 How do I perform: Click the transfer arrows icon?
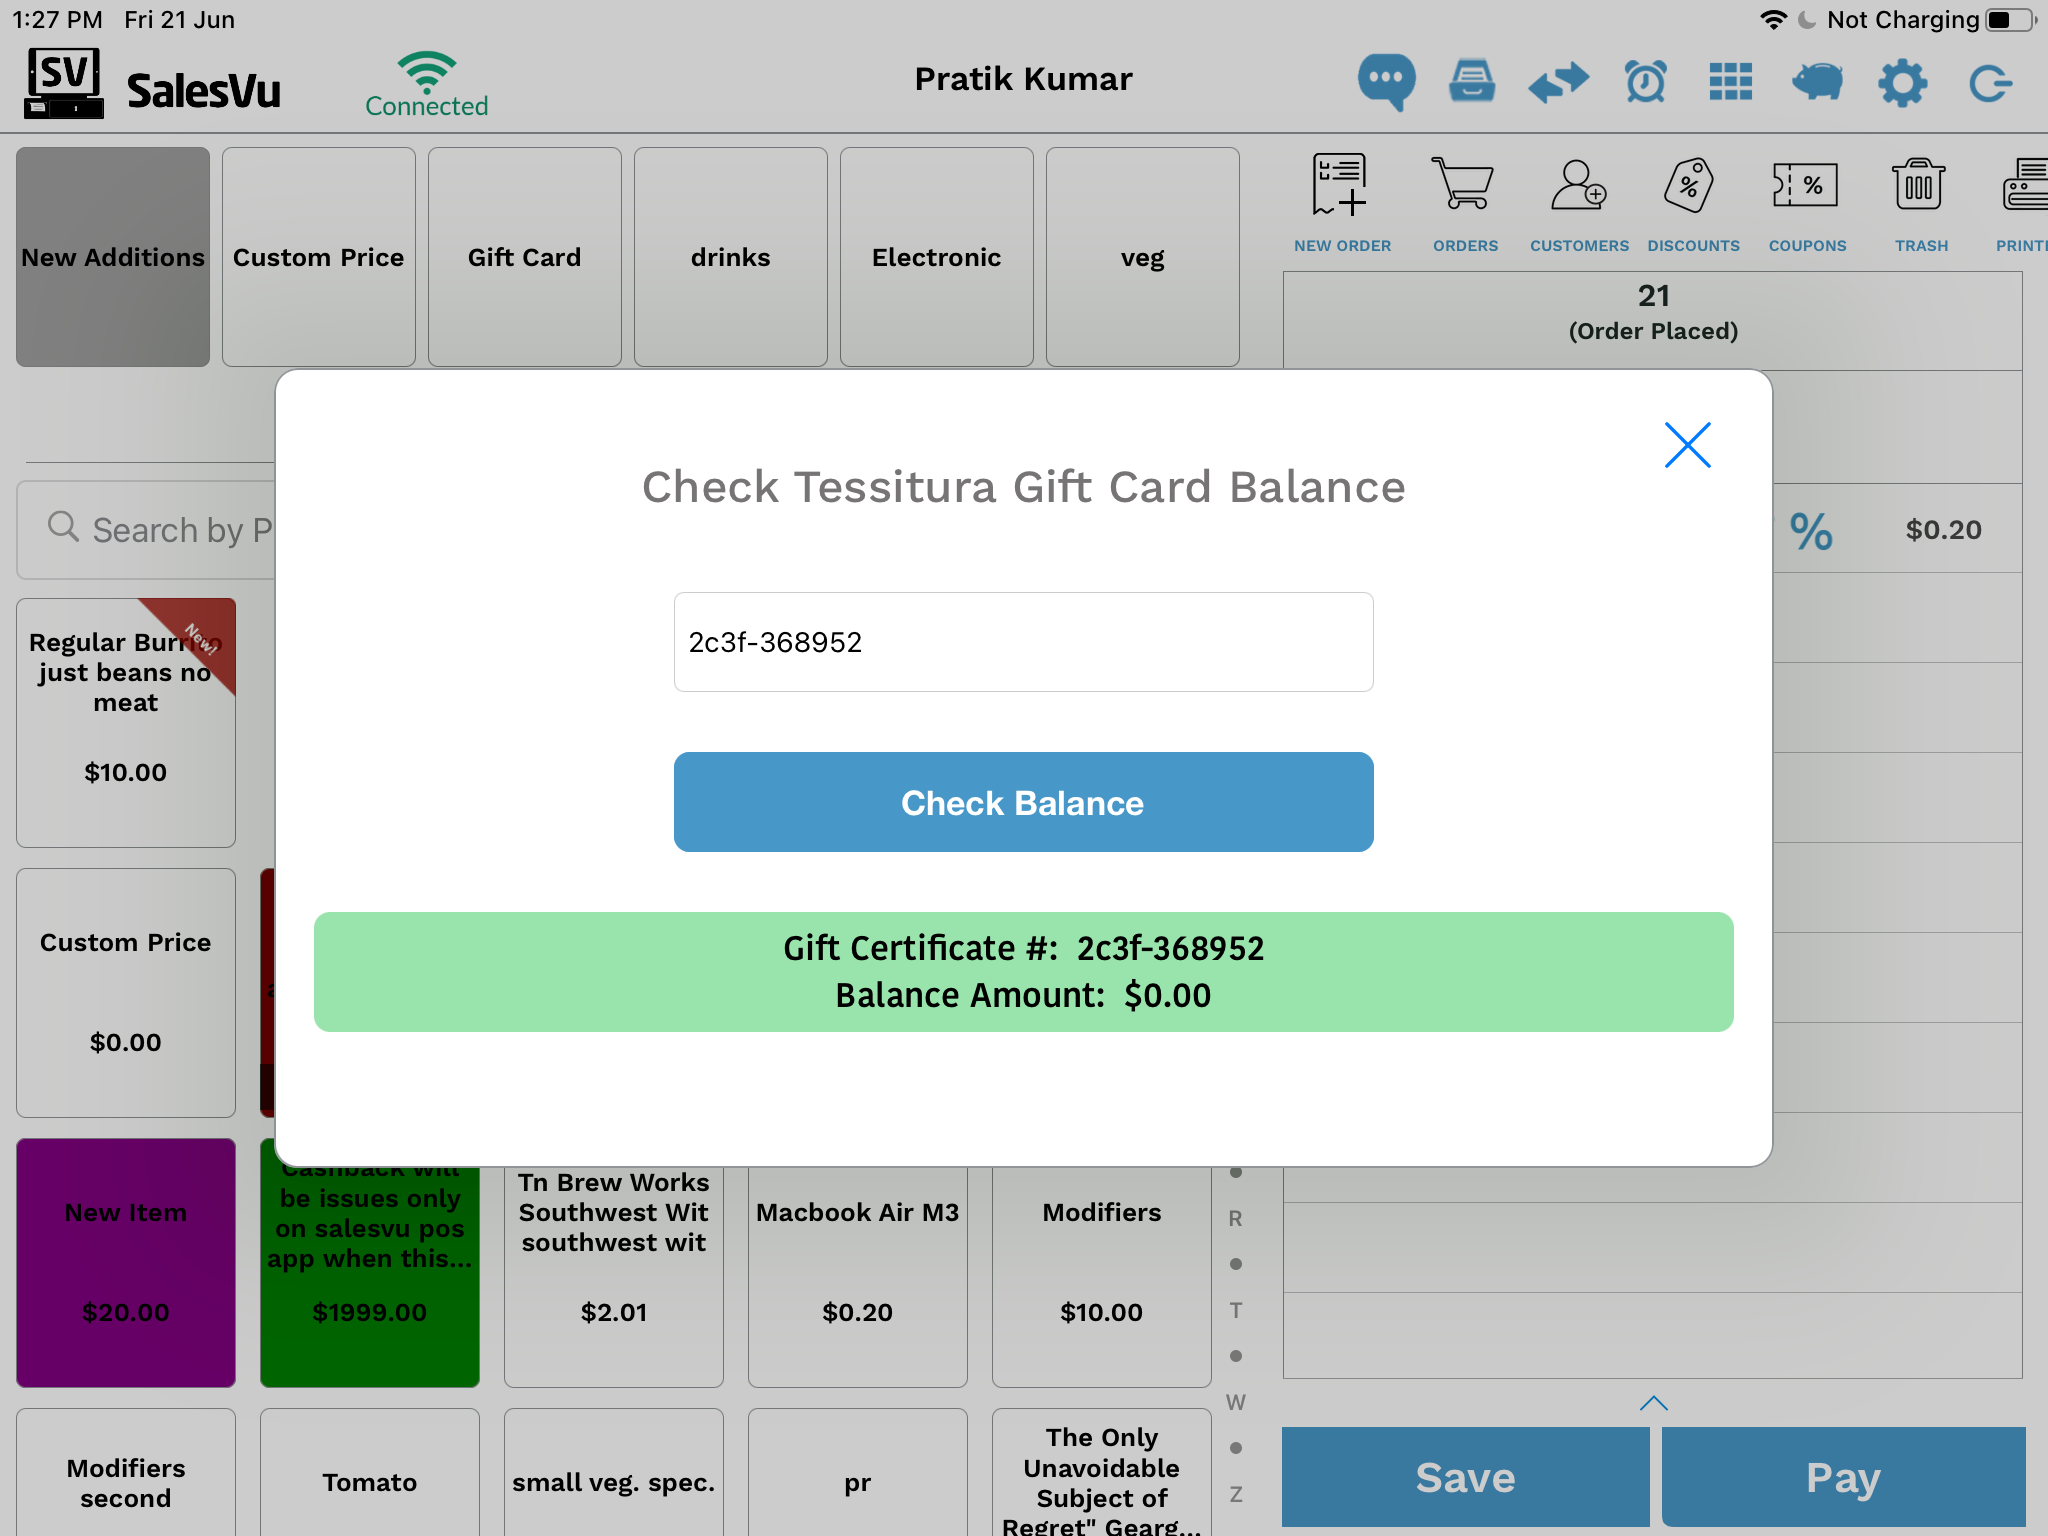1558,82
